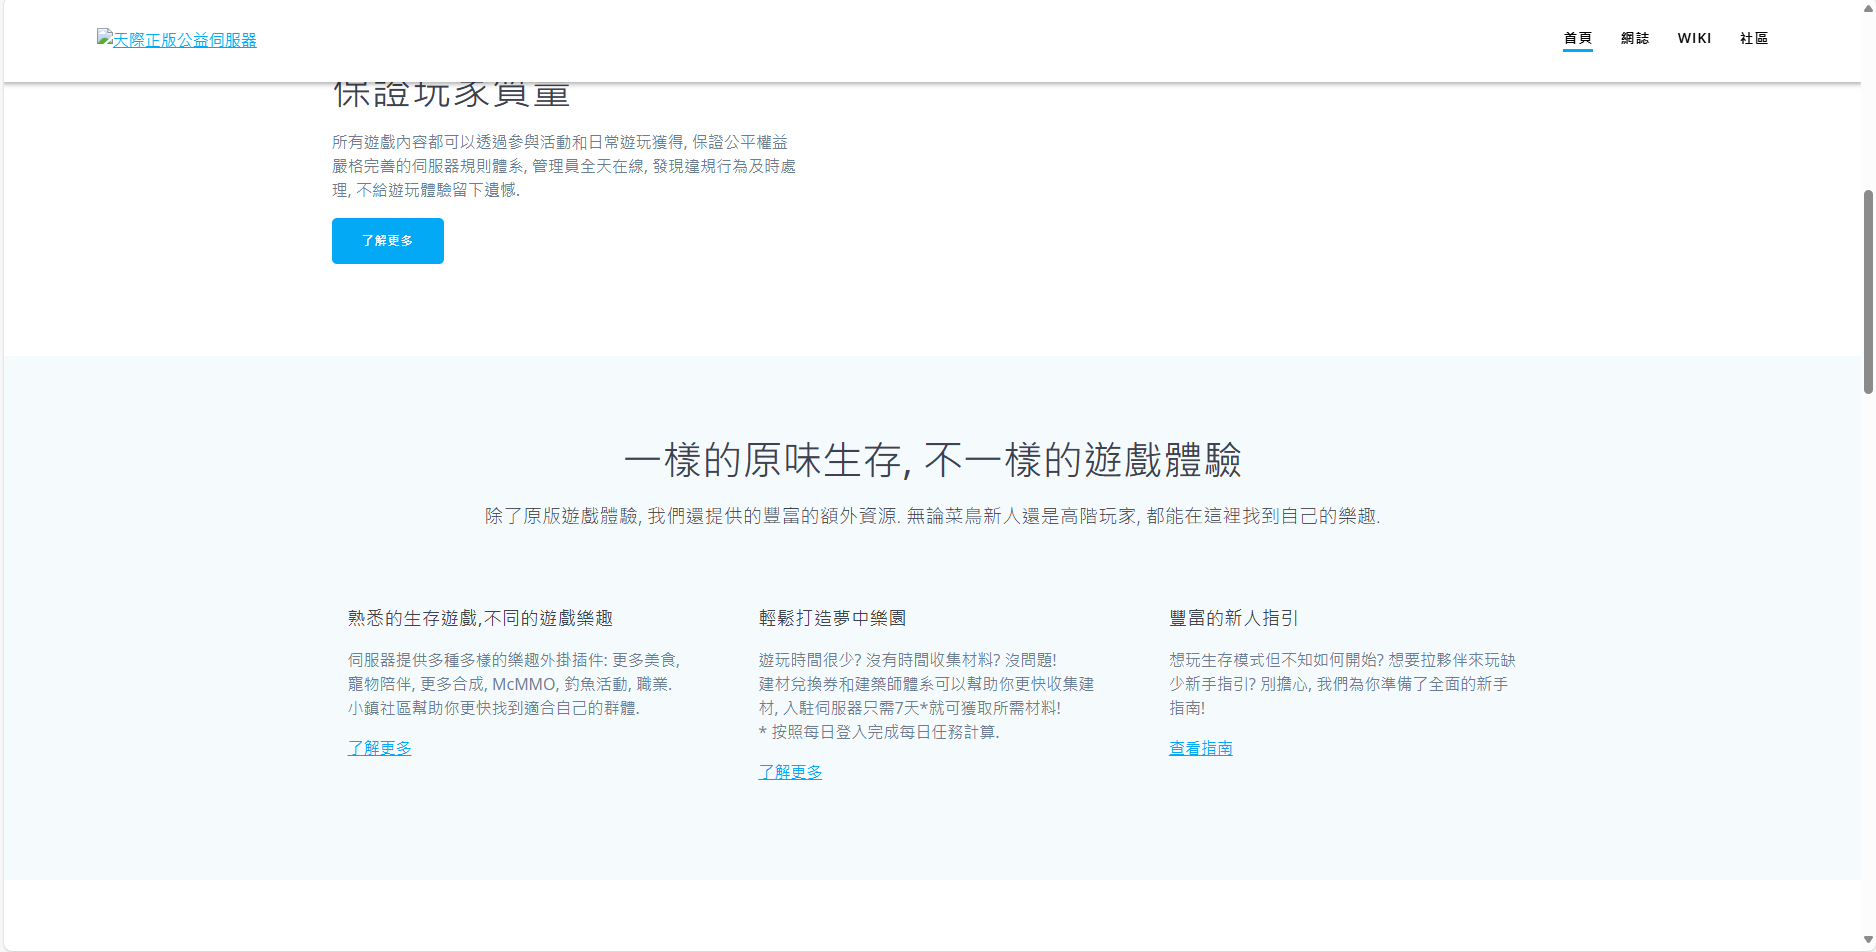Open the 首頁 navigation tab
Screen dimensions: 1876x952
[1577, 38]
